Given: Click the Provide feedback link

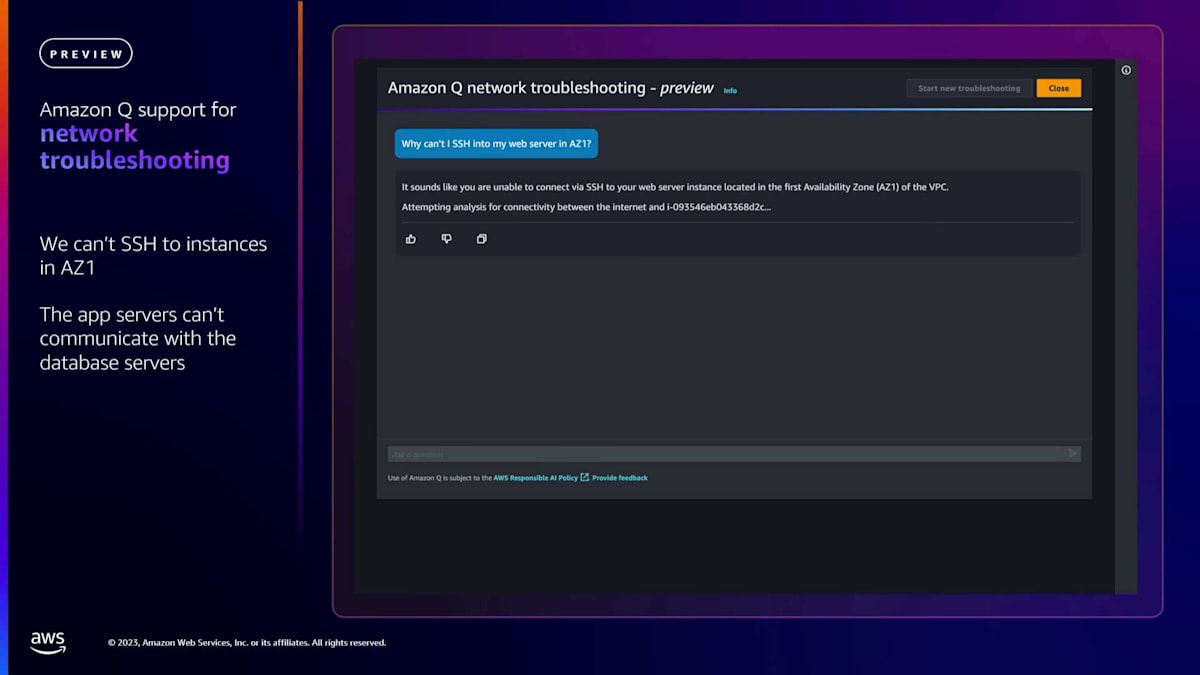Looking at the screenshot, I should coord(620,478).
